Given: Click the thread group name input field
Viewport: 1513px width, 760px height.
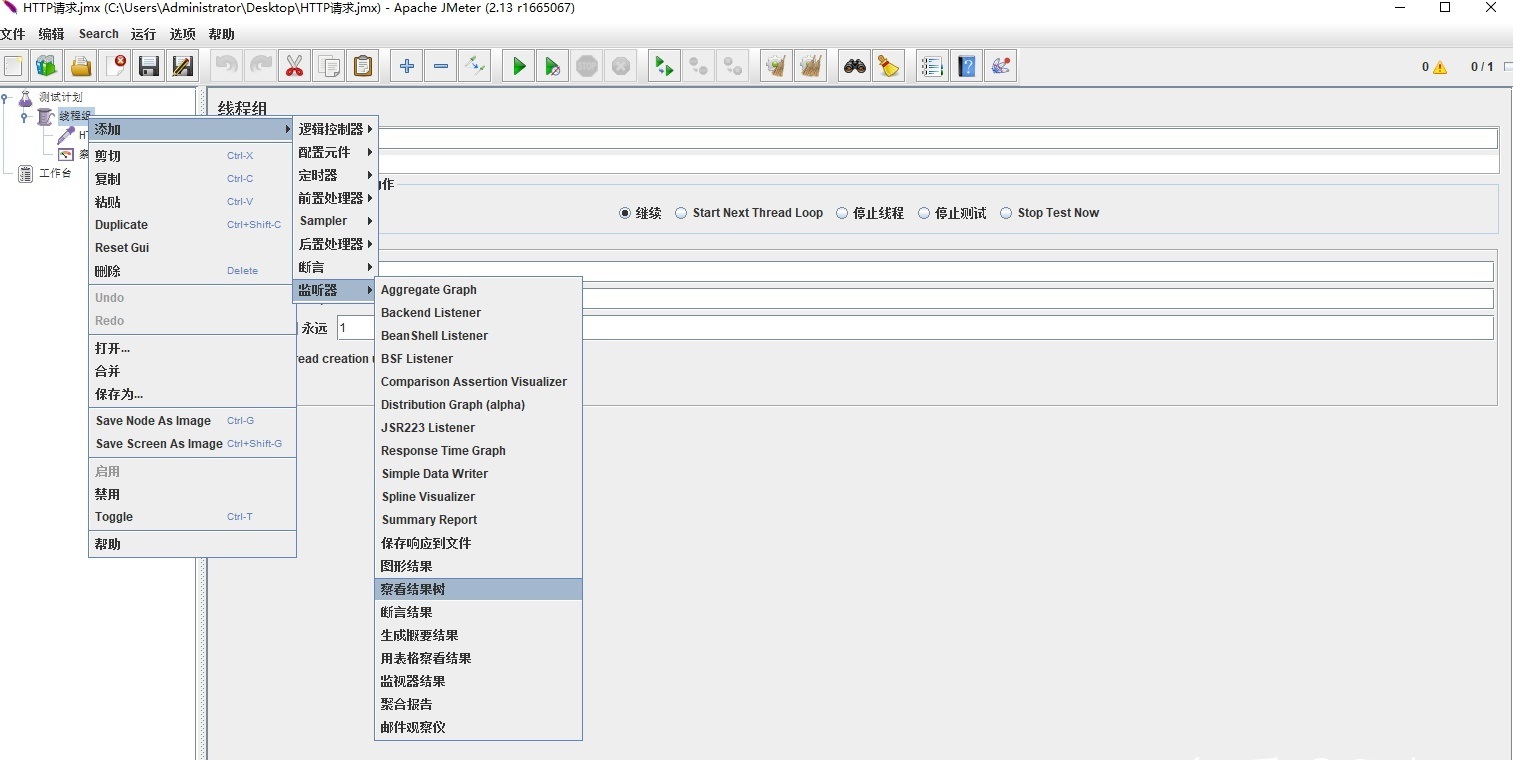Looking at the screenshot, I should click(x=937, y=138).
